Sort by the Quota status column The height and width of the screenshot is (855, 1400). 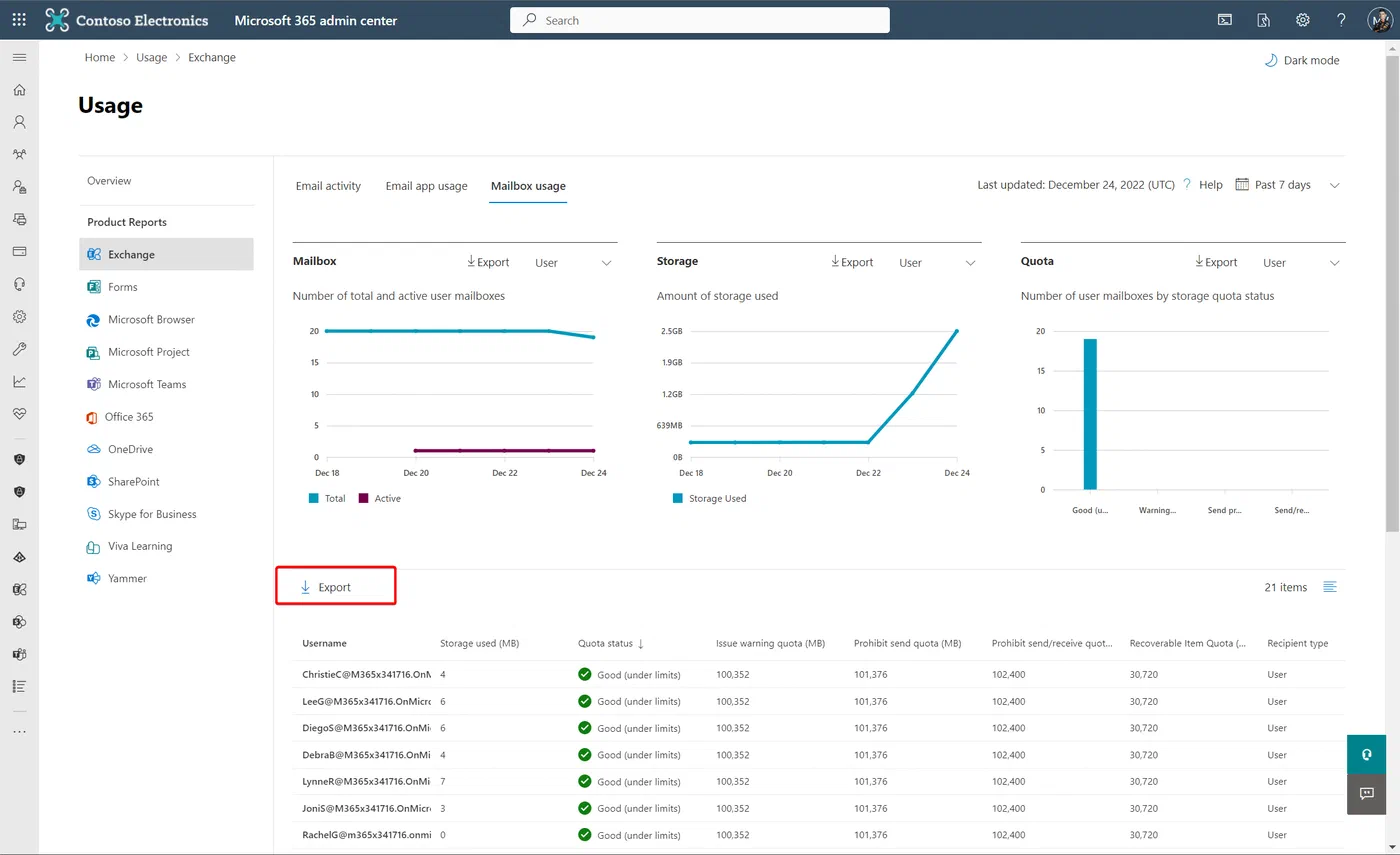coord(610,643)
